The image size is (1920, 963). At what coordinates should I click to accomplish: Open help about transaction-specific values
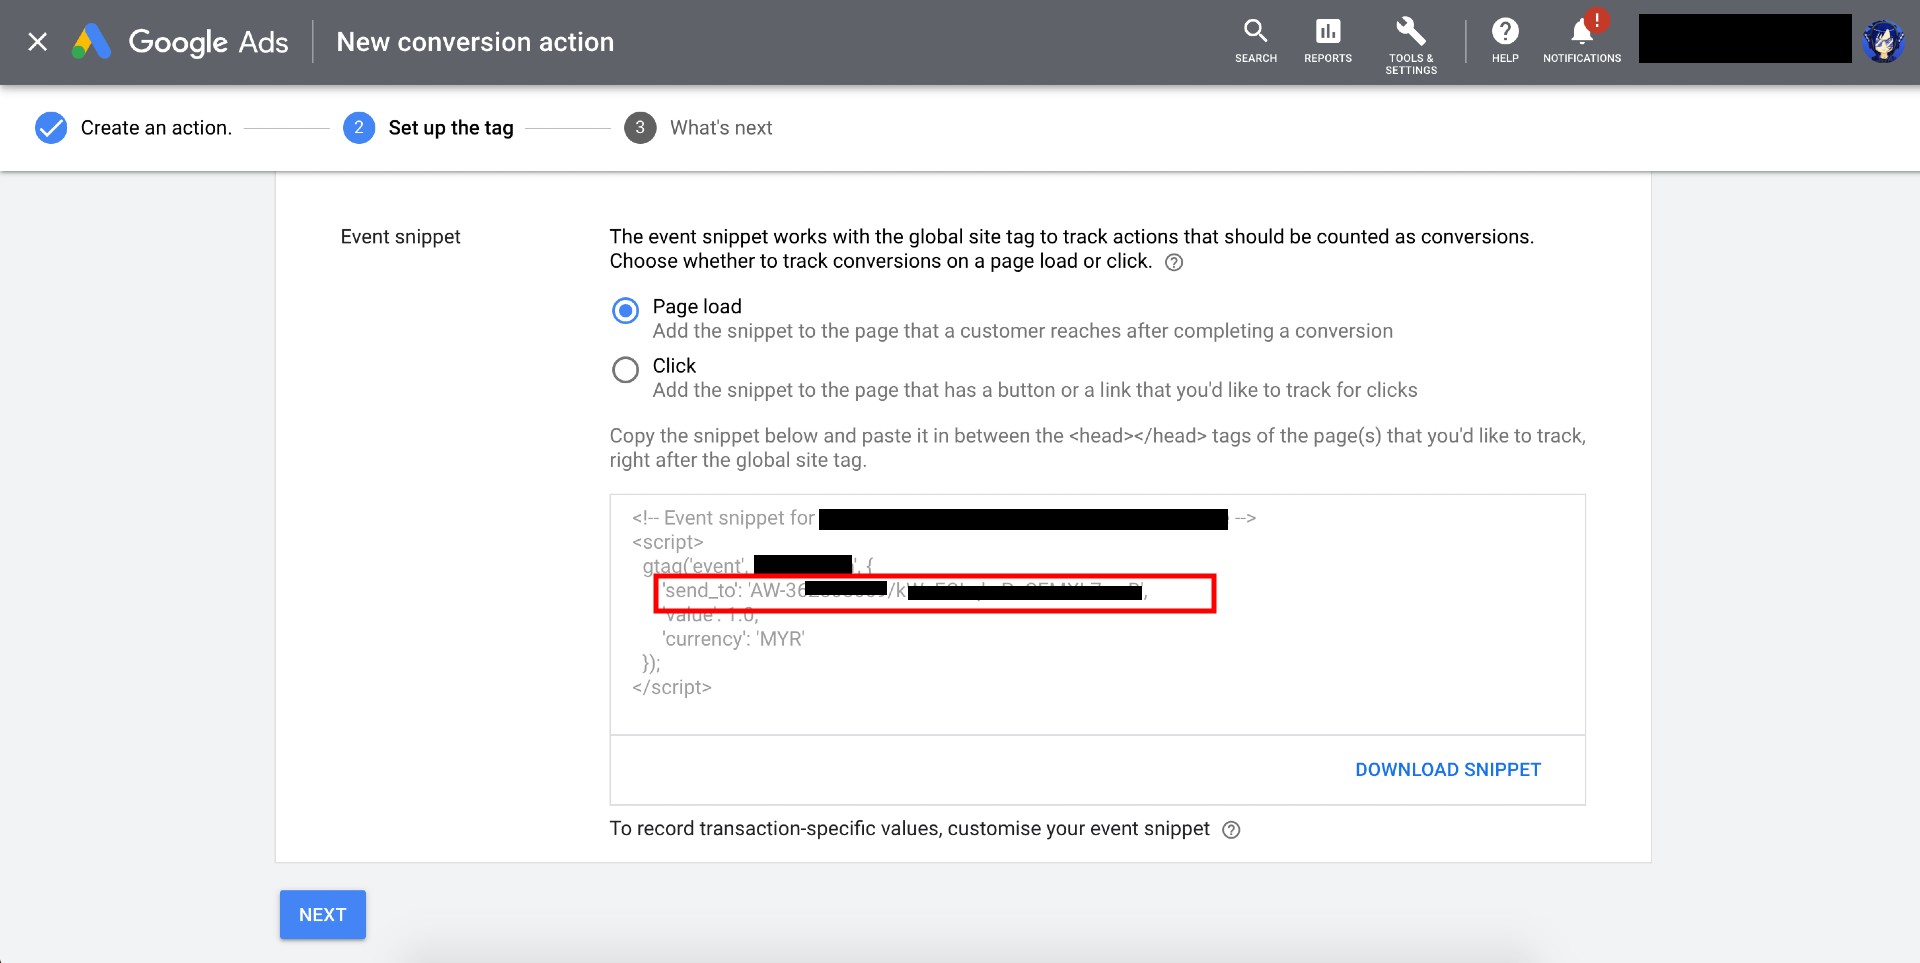pos(1231,830)
